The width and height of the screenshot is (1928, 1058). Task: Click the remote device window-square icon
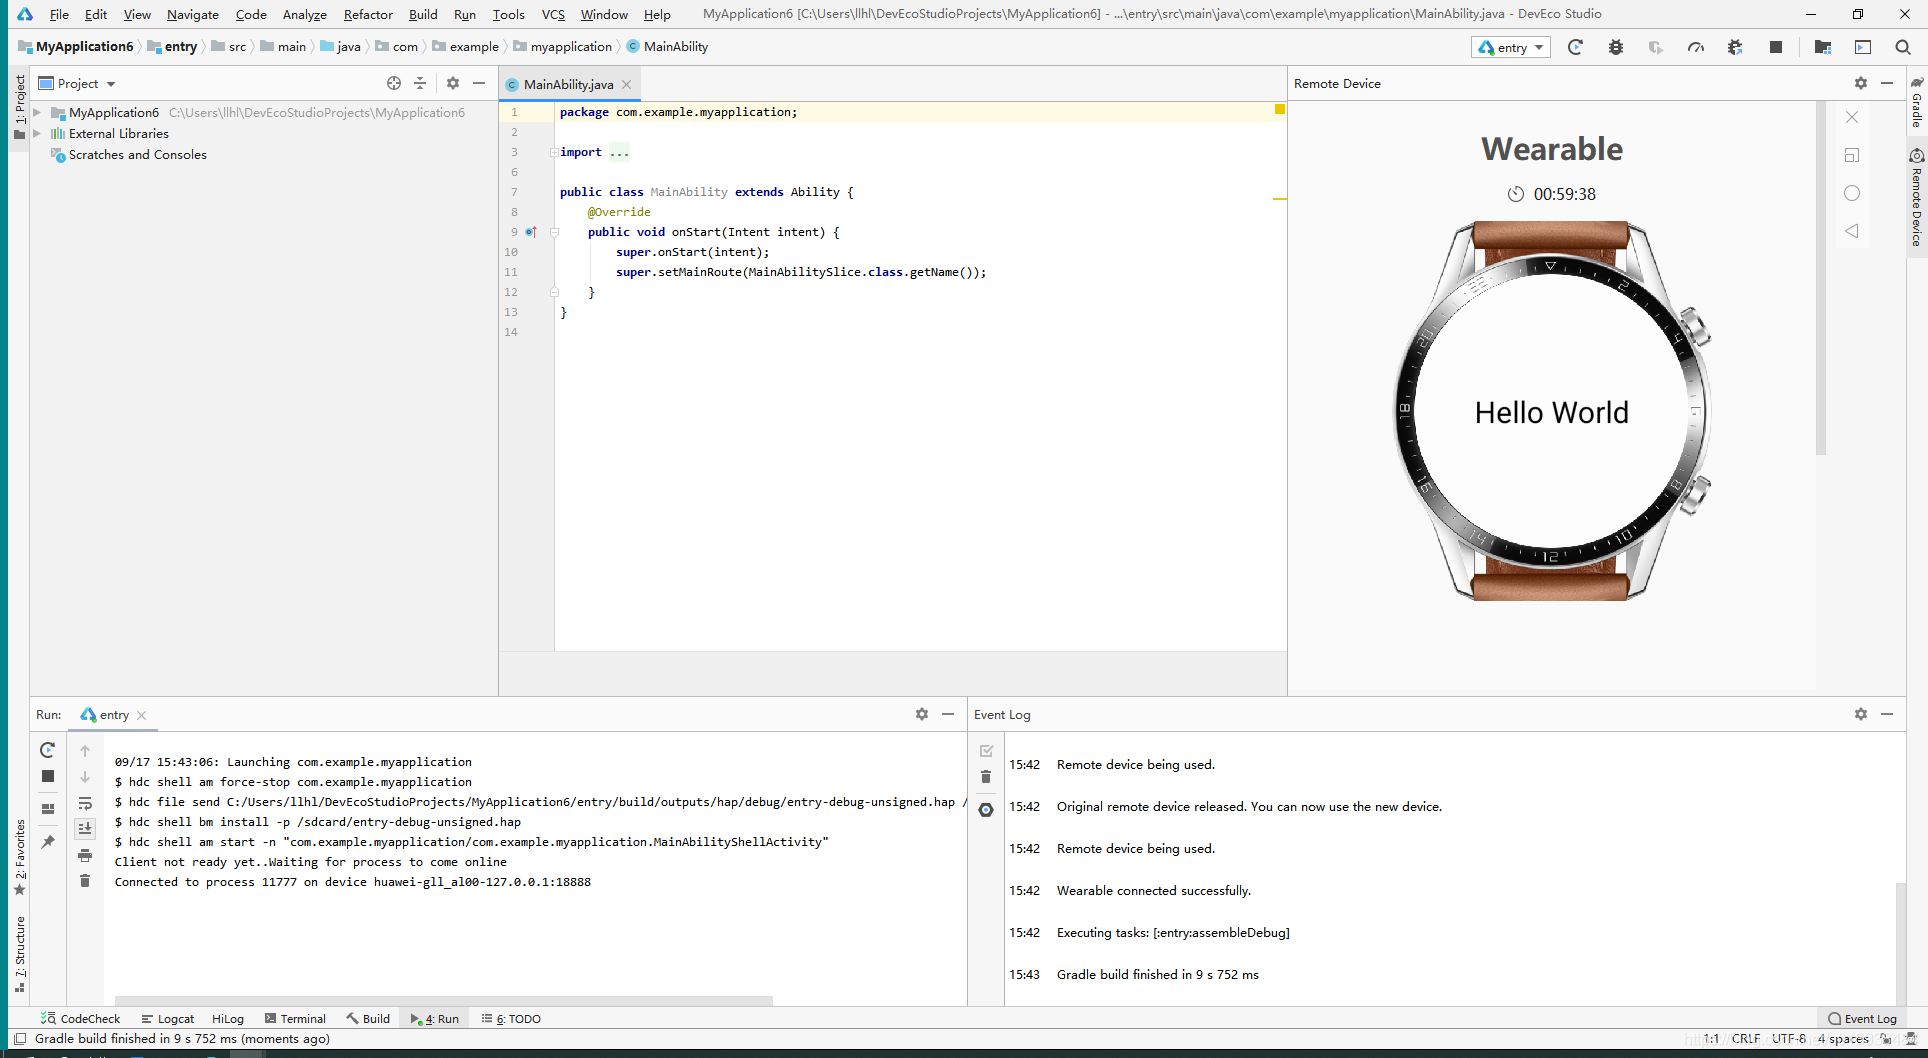1852,155
